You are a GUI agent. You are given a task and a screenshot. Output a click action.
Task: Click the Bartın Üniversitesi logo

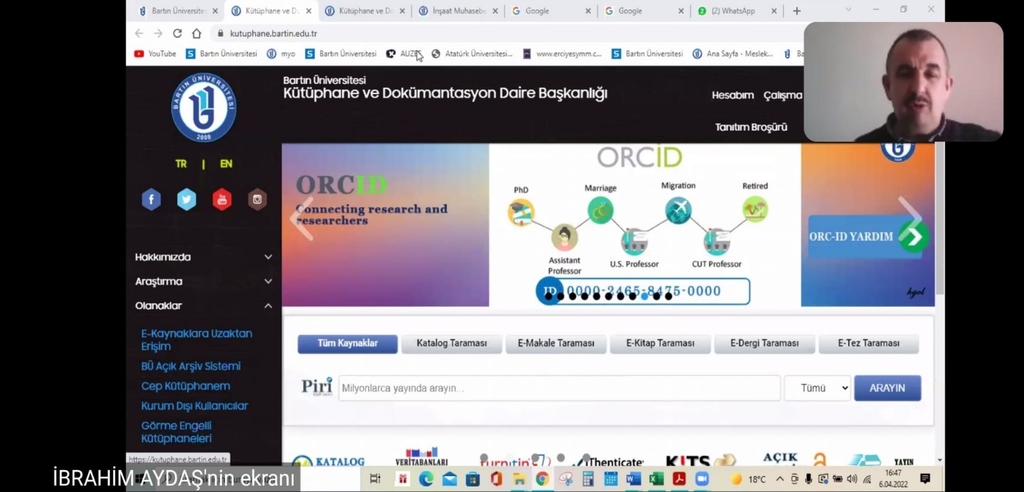click(204, 107)
